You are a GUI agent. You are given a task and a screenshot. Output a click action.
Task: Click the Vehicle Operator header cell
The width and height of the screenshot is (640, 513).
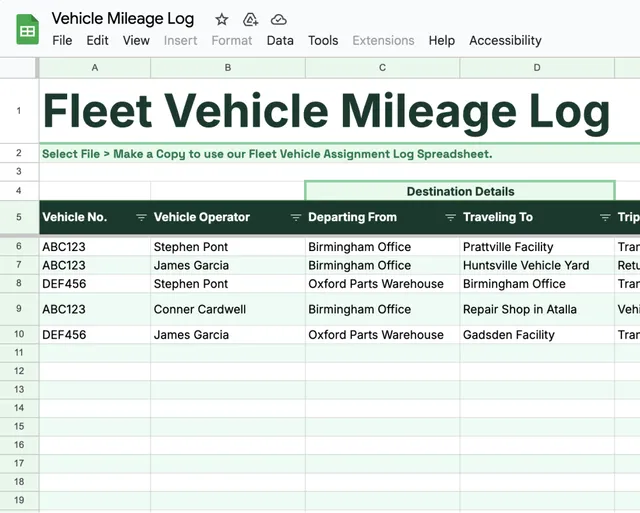(228, 217)
